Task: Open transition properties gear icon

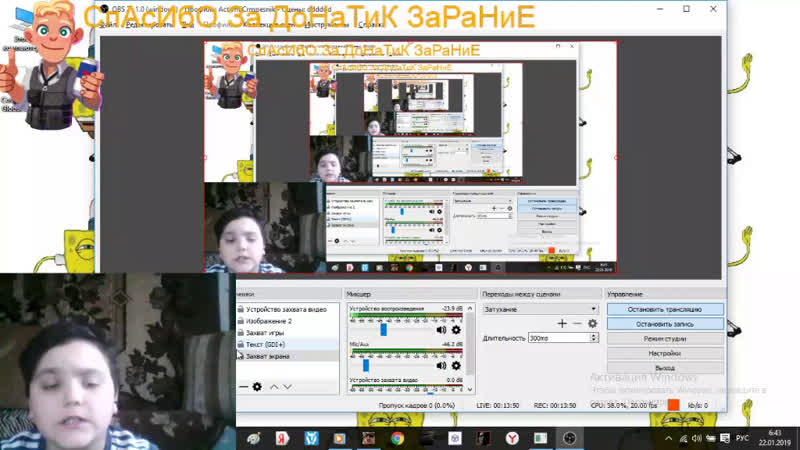Action: tap(592, 323)
